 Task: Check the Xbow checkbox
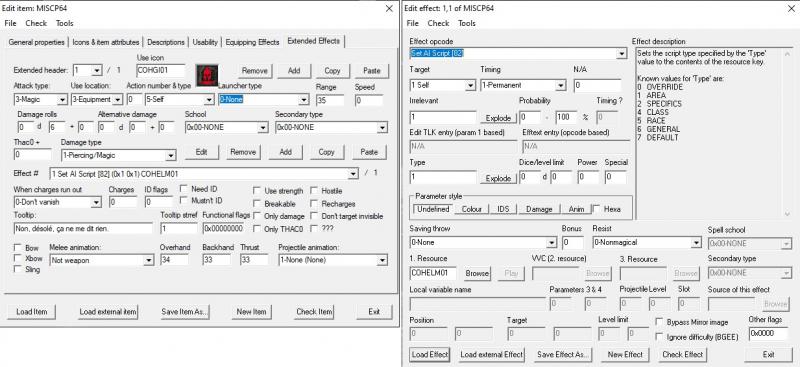[x=18, y=258]
